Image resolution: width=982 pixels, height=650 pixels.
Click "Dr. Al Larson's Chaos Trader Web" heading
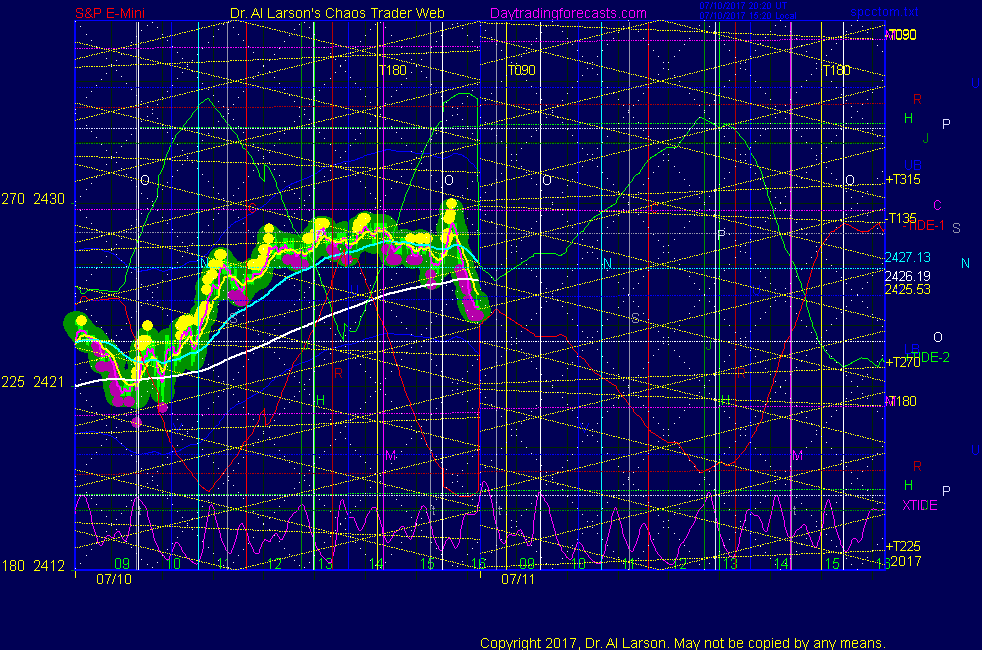point(337,13)
